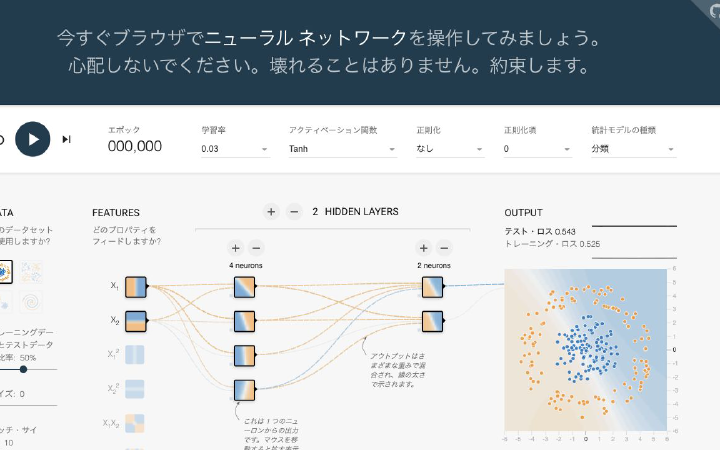Click the トレーニング・ロス 0.525 text
Screen dimensions: 720x450
click(x=552, y=244)
